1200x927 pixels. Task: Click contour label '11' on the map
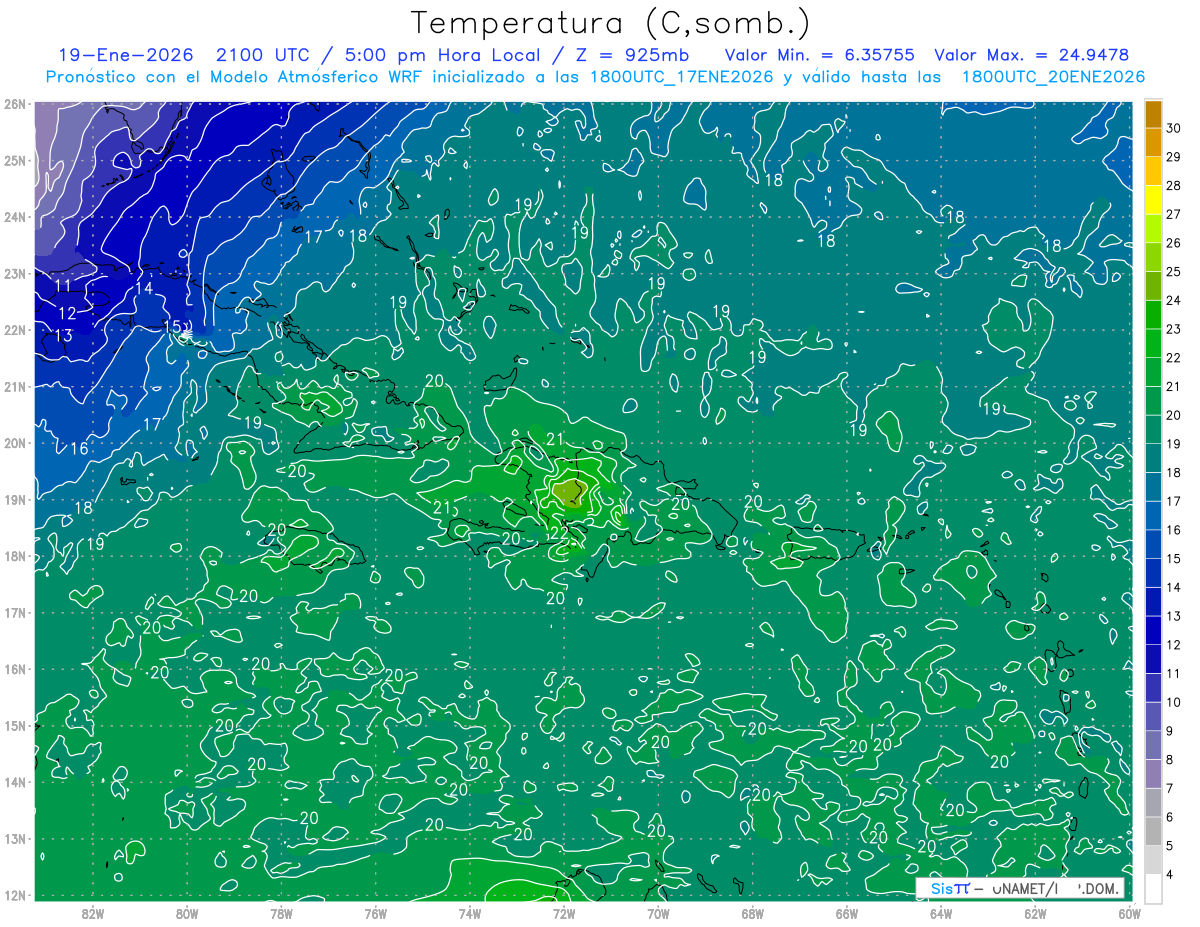click(x=63, y=286)
